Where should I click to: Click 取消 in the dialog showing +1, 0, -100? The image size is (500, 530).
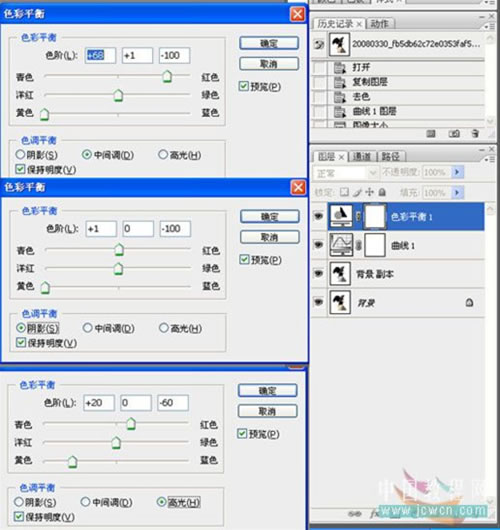coord(270,237)
